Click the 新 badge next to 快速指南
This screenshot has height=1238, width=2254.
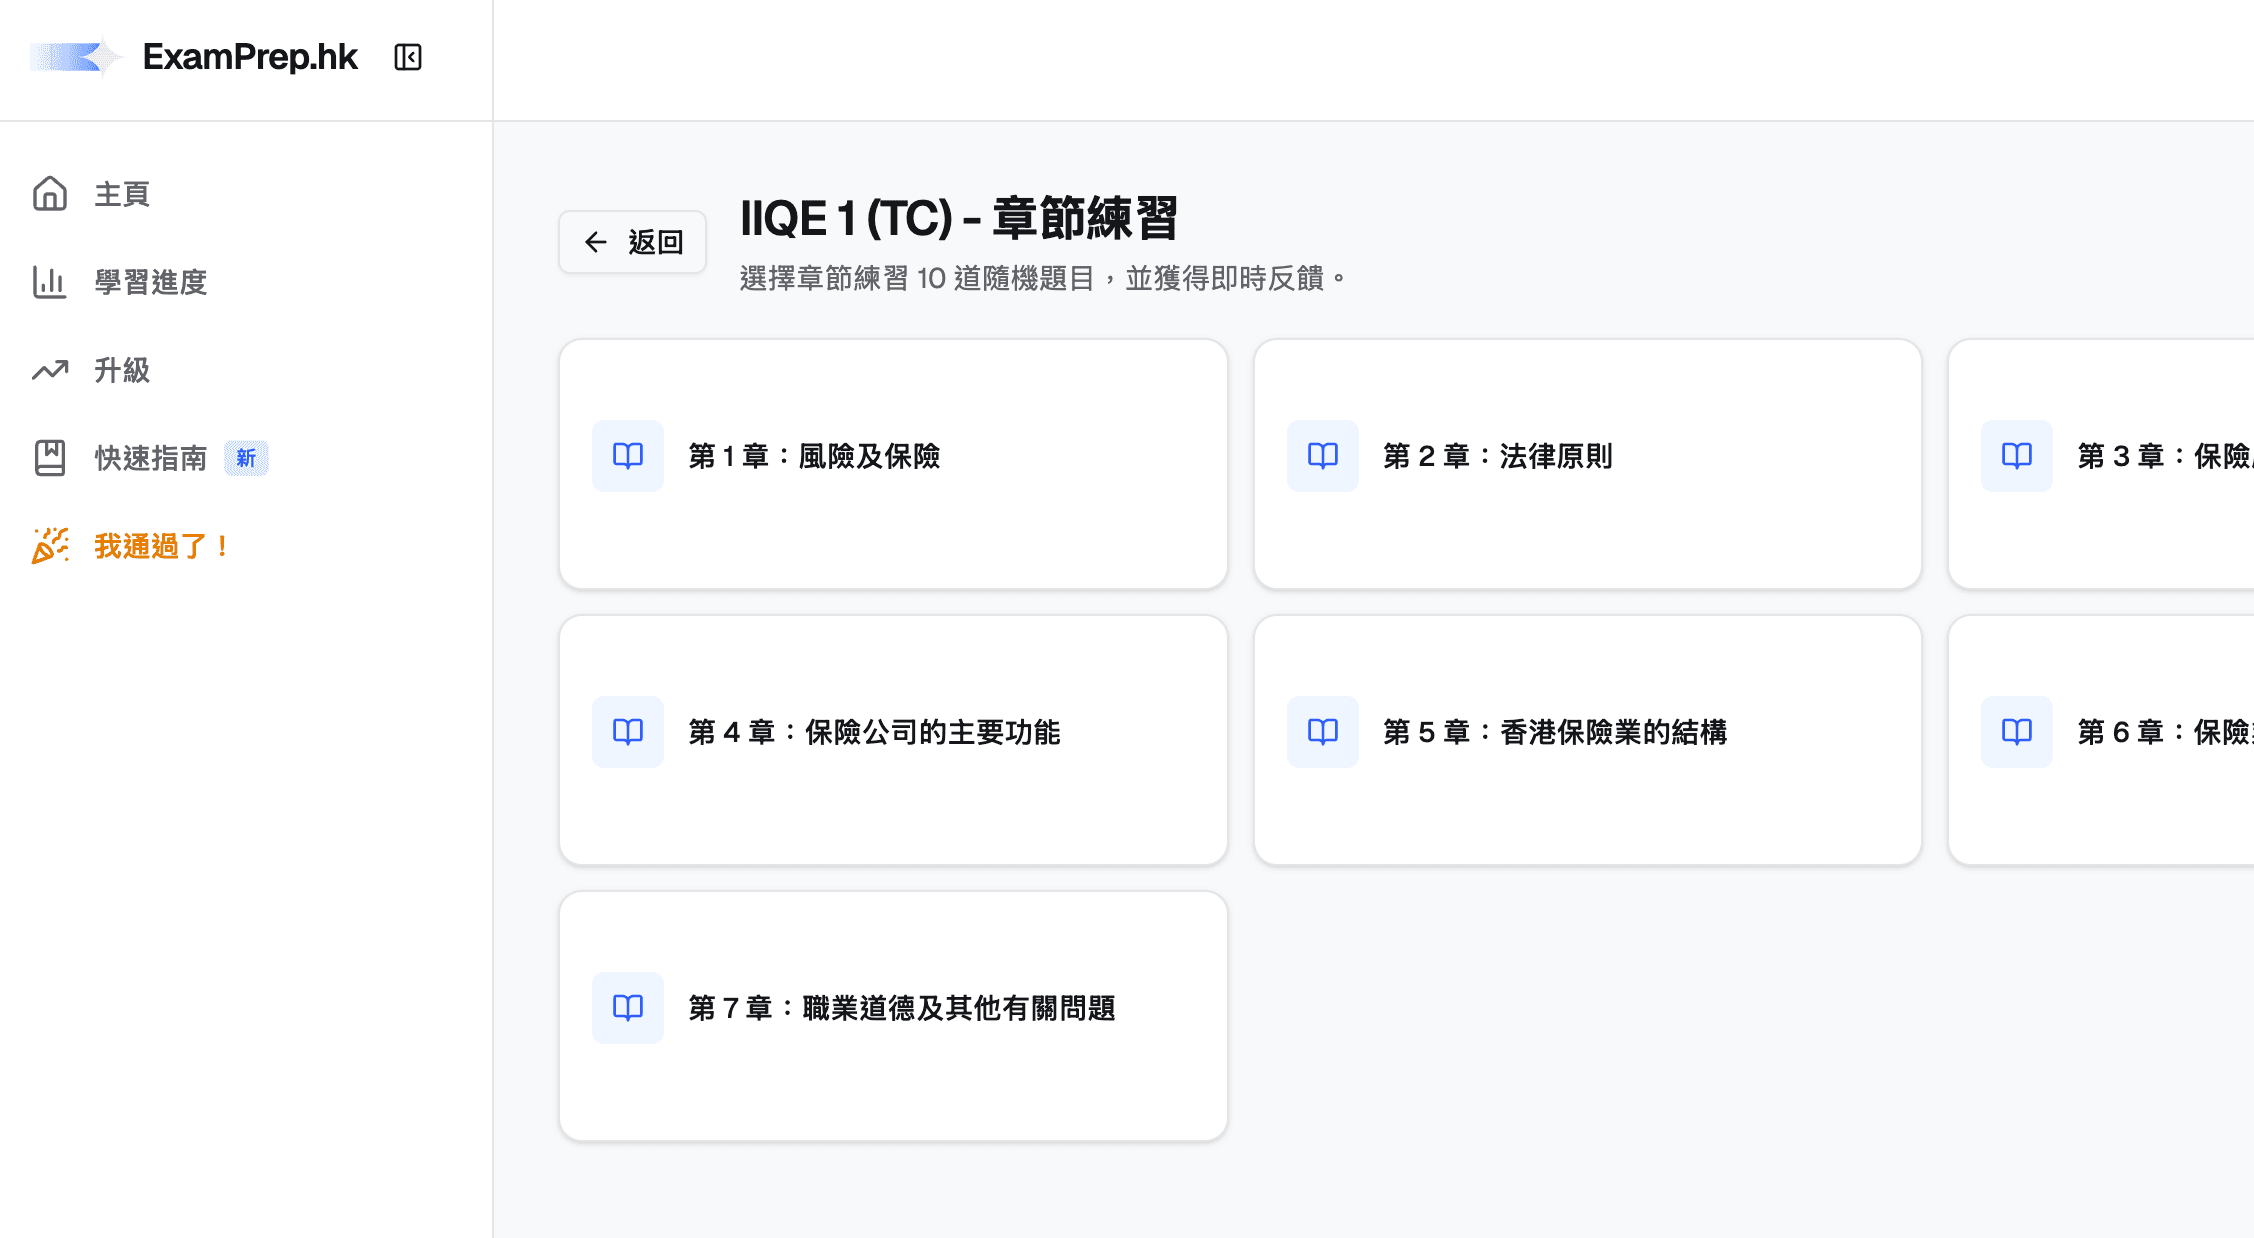(246, 457)
